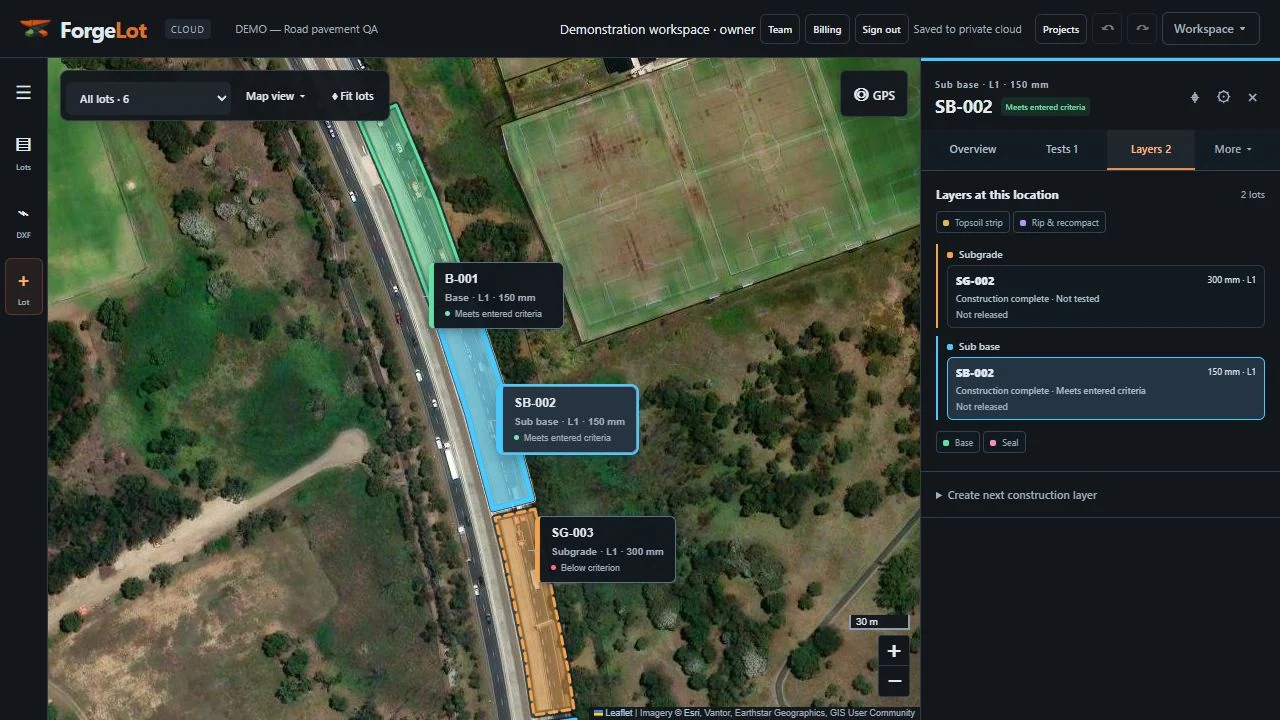
Task: Open the Billing page
Action: 827,29
